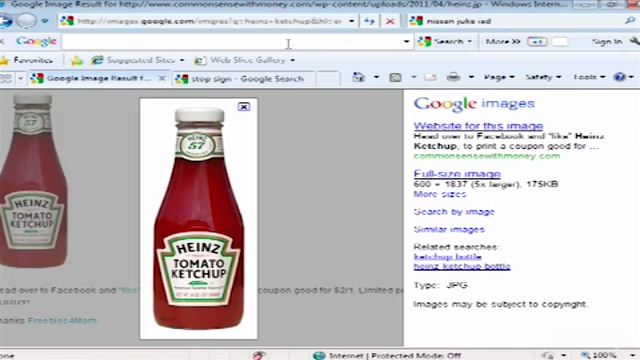This screenshot has width=640, height=360.
Task: Open the Safety menu
Action: (543, 77)
